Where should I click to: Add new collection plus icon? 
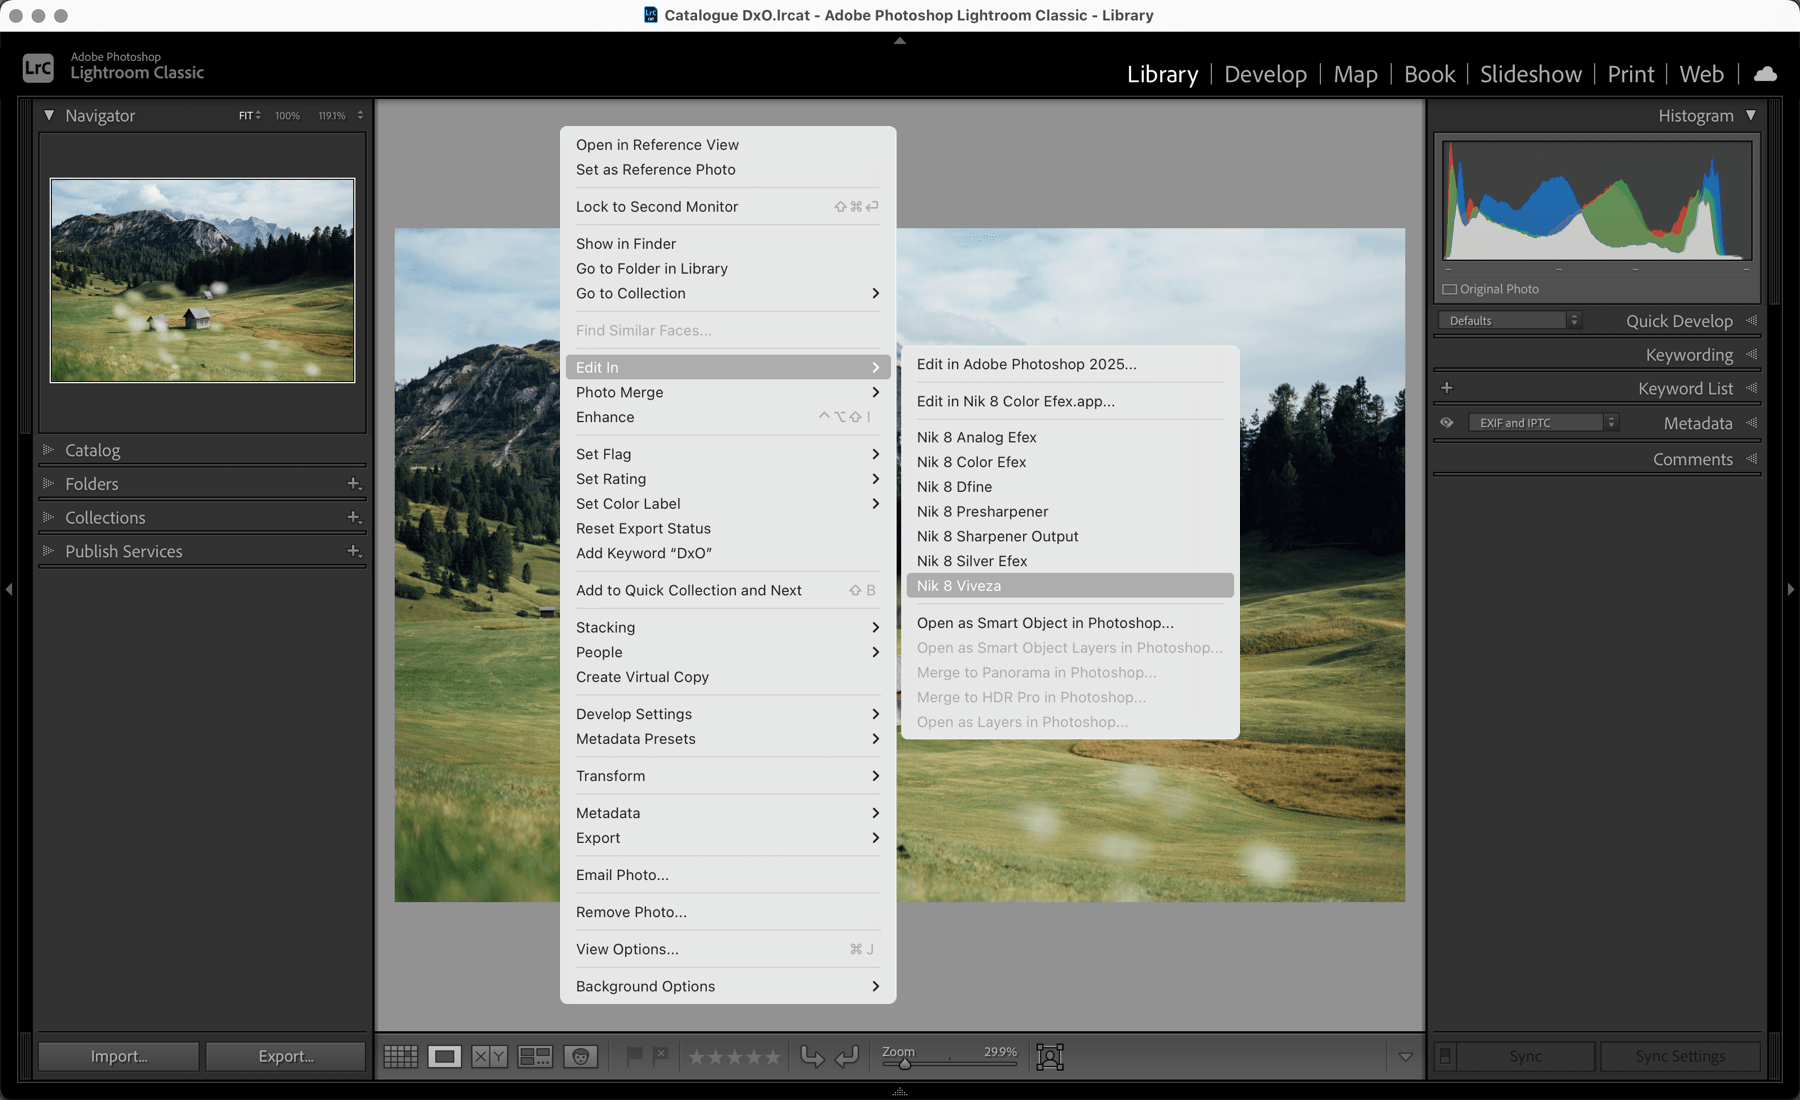coord(354,518)
